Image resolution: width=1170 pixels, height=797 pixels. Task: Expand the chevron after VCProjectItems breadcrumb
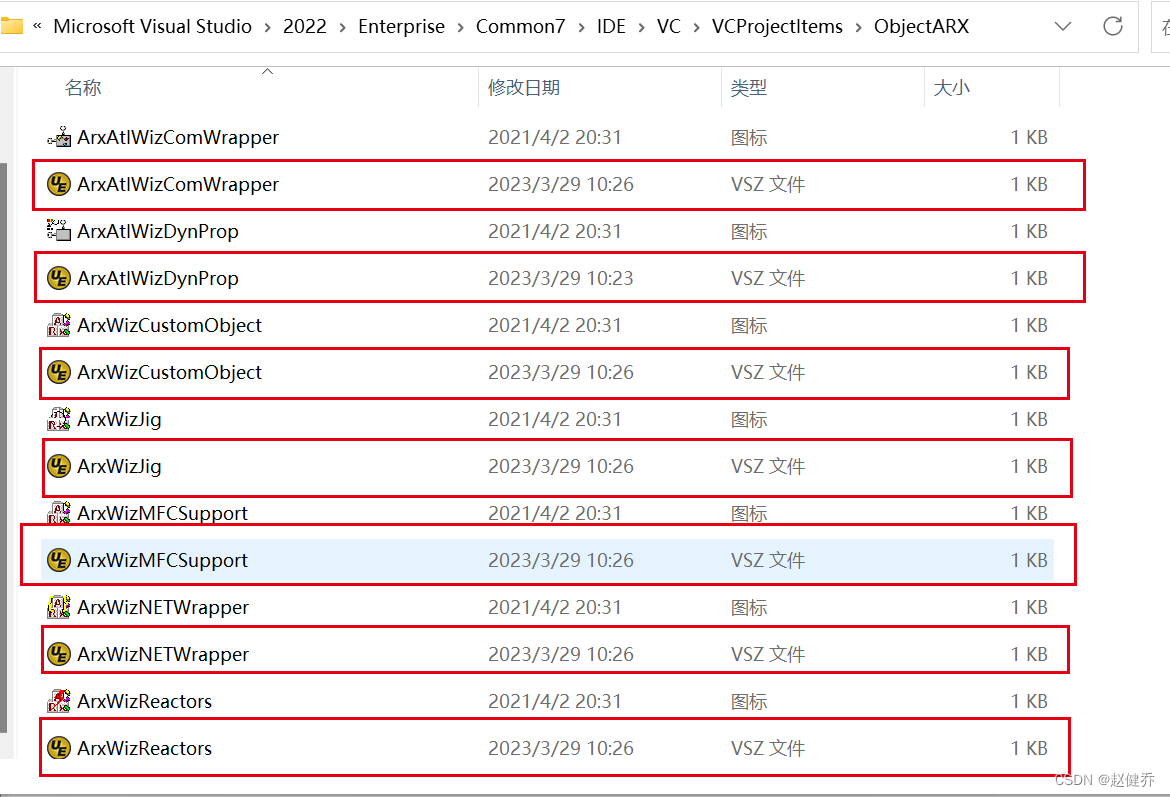coord(858,27)
